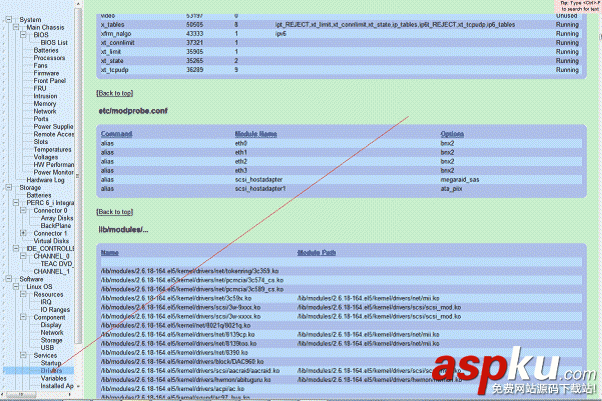602x401 pixels.
Task: Sort by the Command column header
Action: tap(116, 134)
